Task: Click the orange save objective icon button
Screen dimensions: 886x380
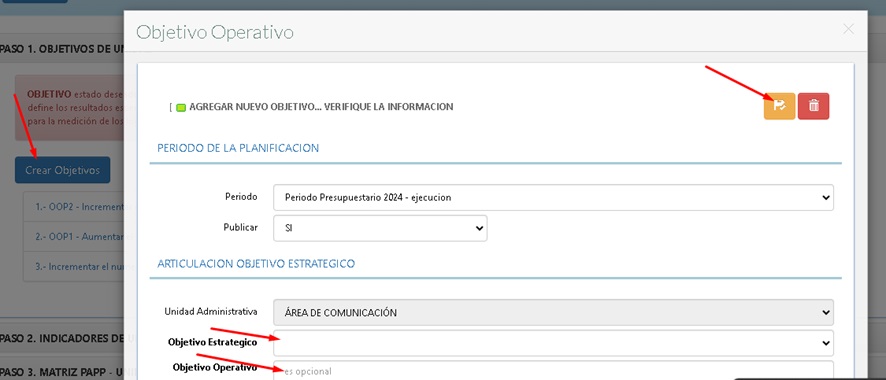Action: (779, 106)
